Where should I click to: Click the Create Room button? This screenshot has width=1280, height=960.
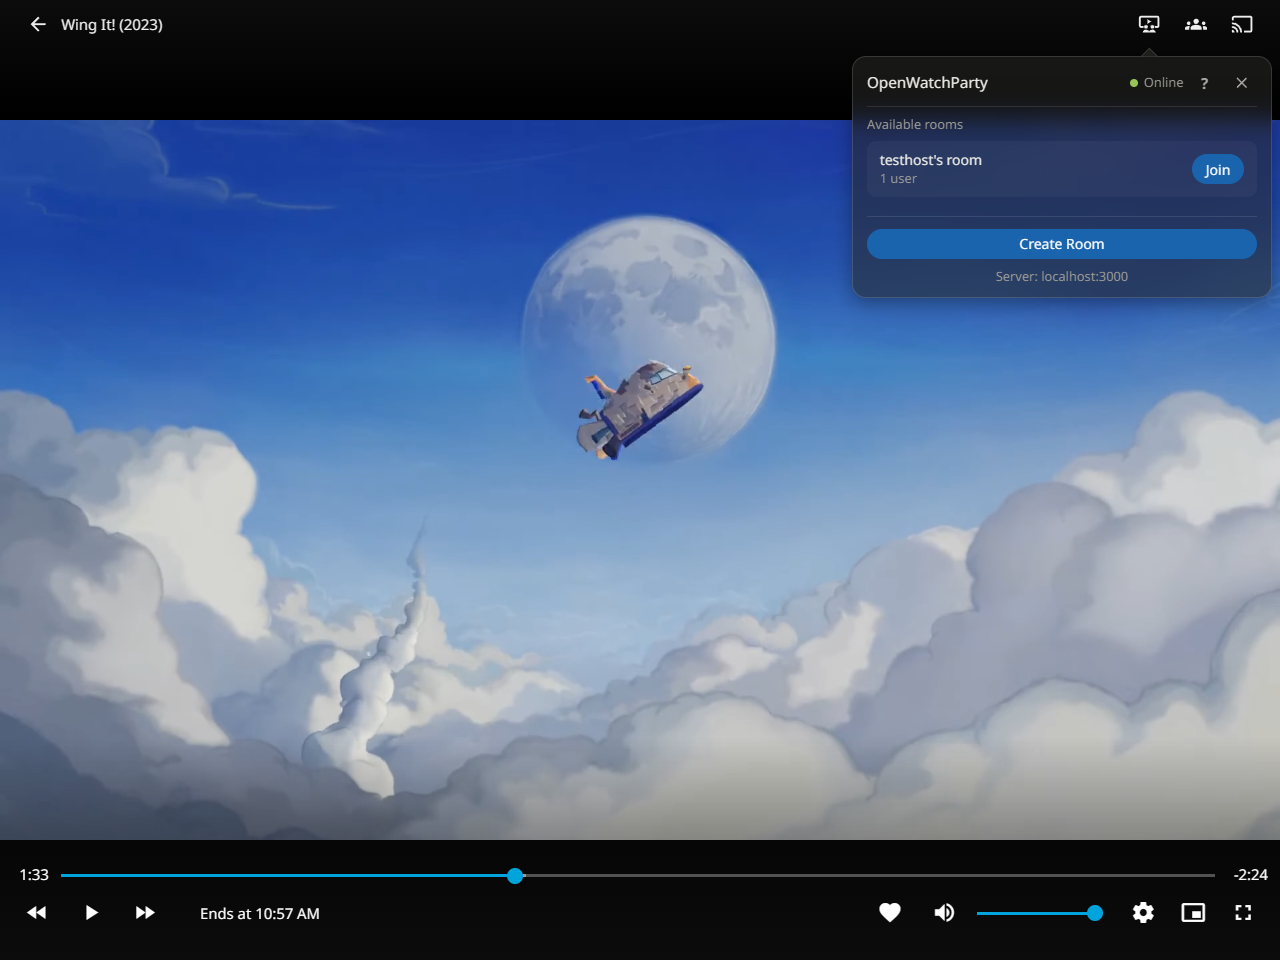(x=1061, y=244)
